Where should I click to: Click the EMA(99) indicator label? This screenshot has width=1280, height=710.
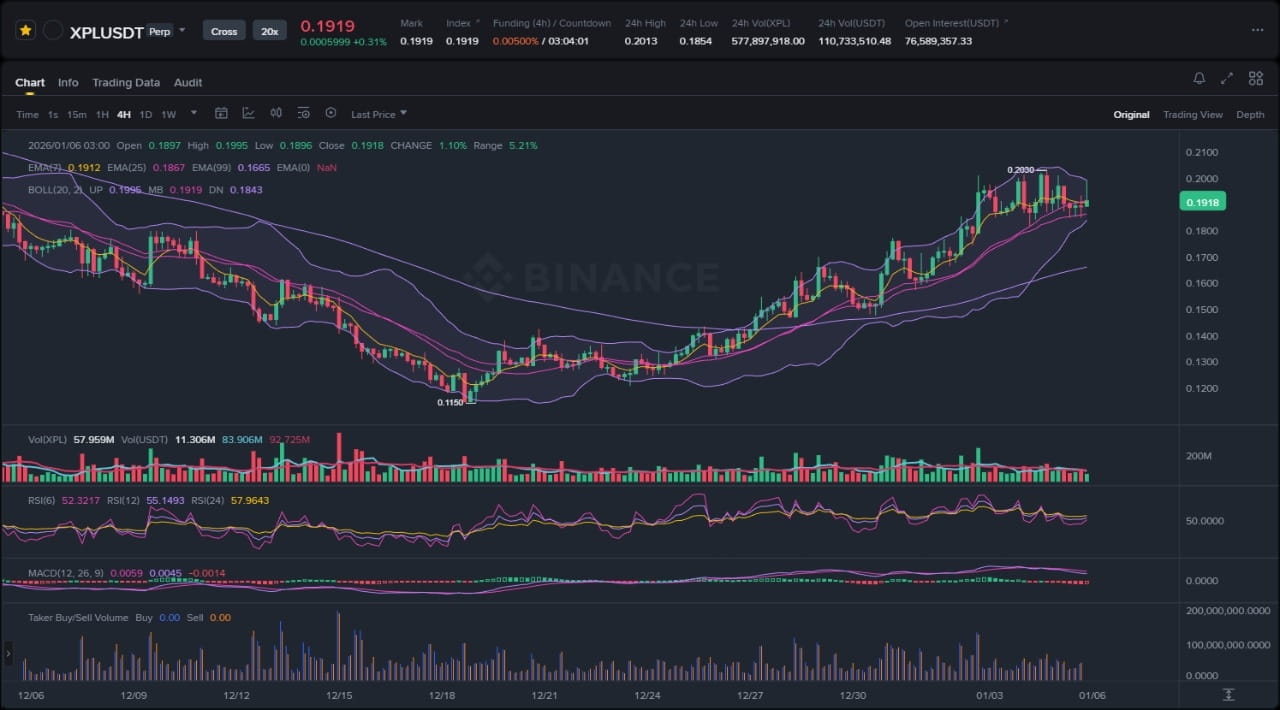(212, 168)
